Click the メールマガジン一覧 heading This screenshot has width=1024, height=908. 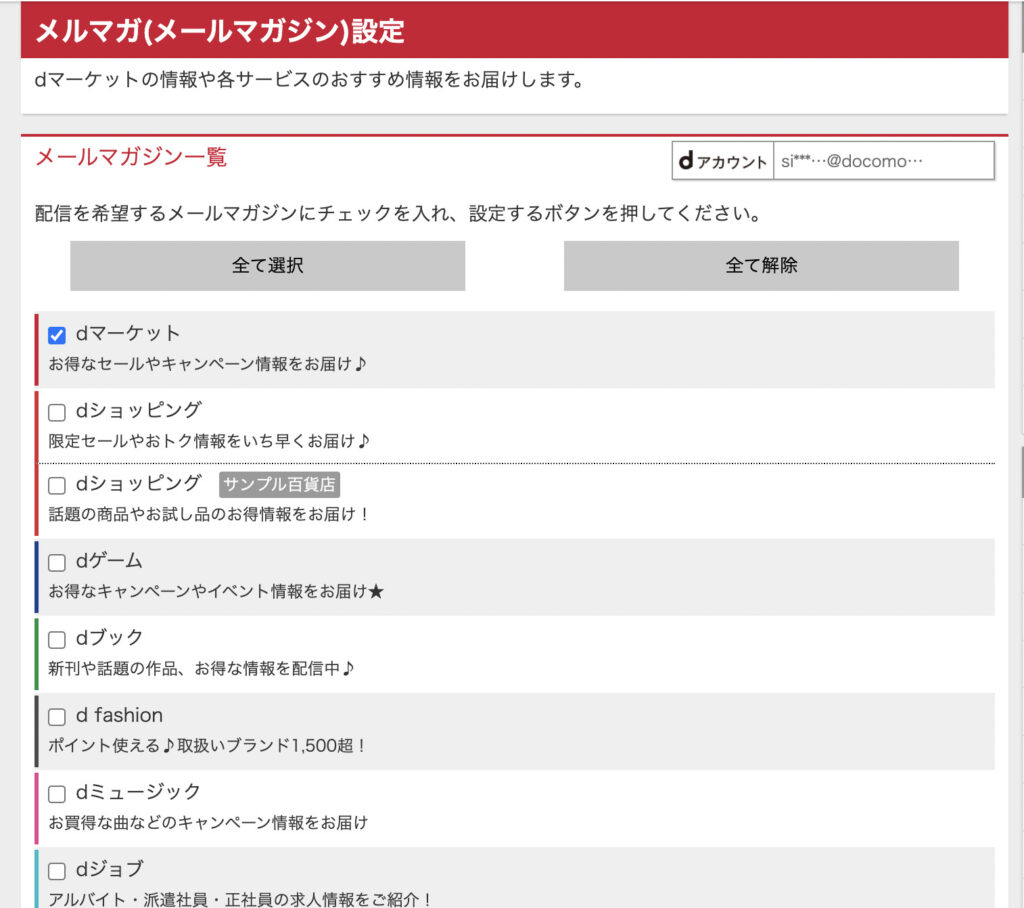click(131, 157)
